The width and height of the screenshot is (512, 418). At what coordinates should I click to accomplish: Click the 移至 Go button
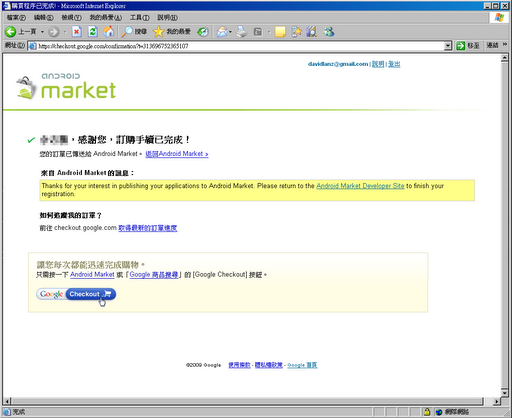(468, 46)
